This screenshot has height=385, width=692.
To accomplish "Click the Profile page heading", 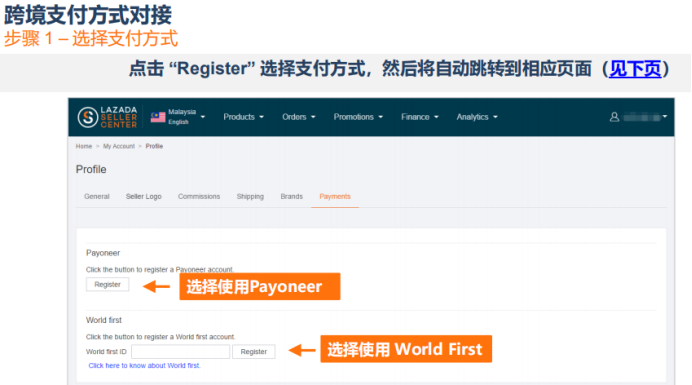I will [91, 170].
